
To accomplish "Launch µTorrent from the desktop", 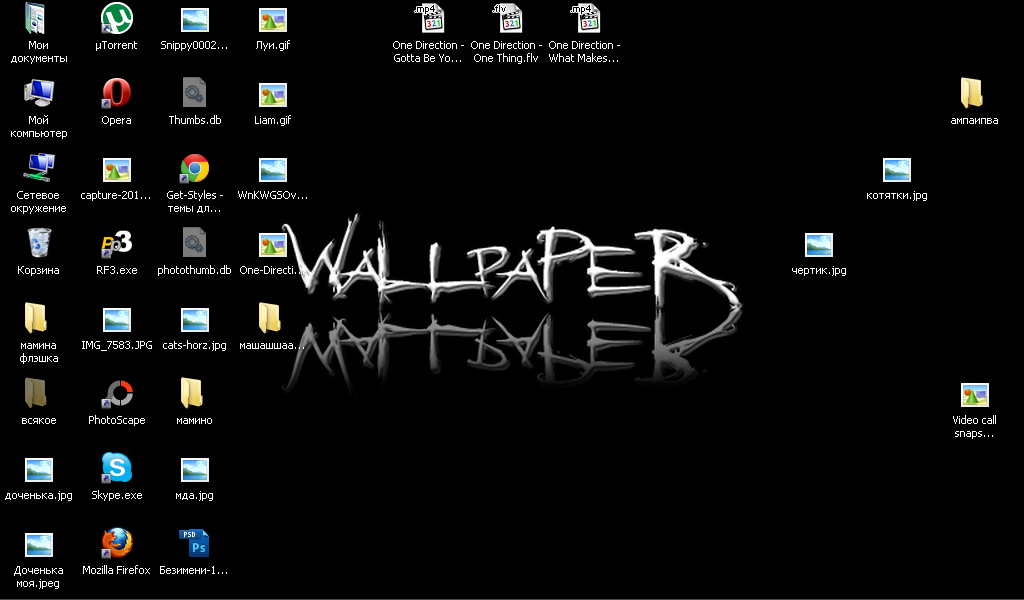I will point(116,20).
